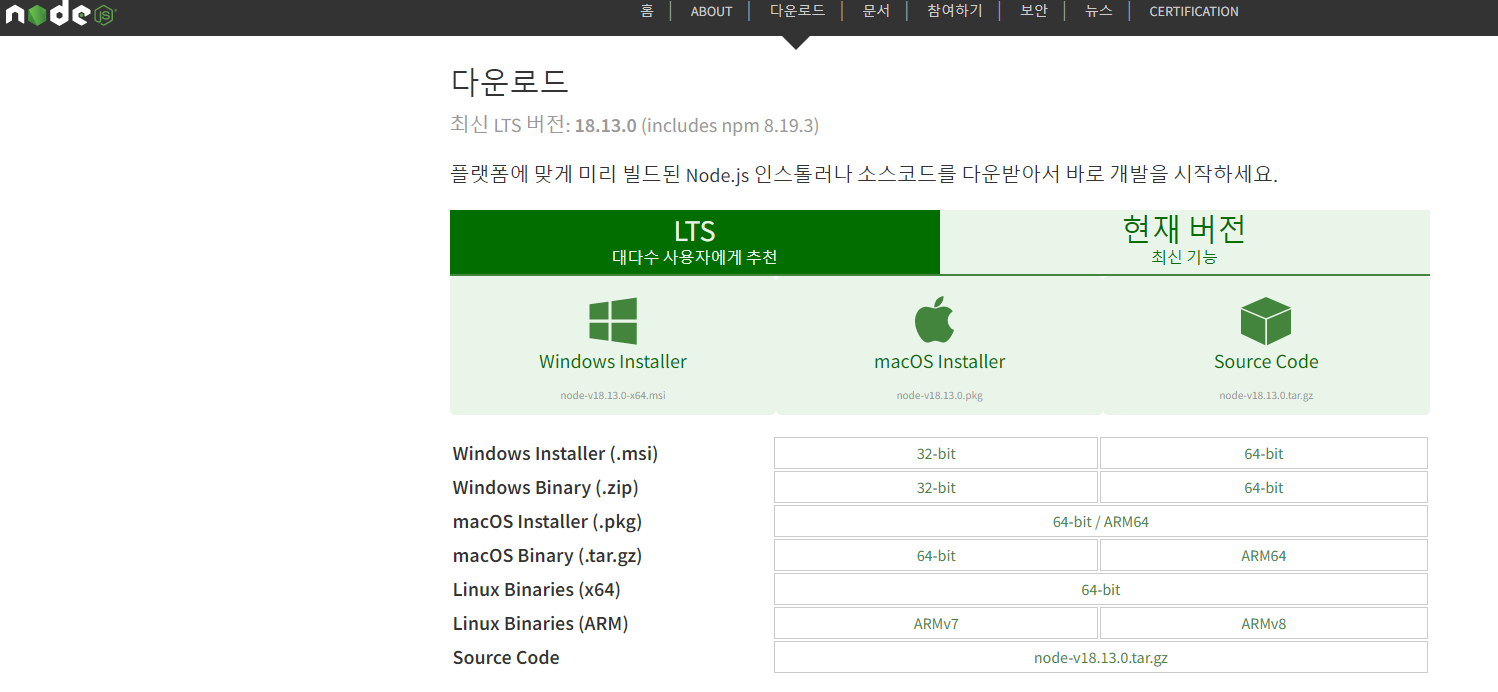Click the 다운로드 page heading

[x=510, y=81]
